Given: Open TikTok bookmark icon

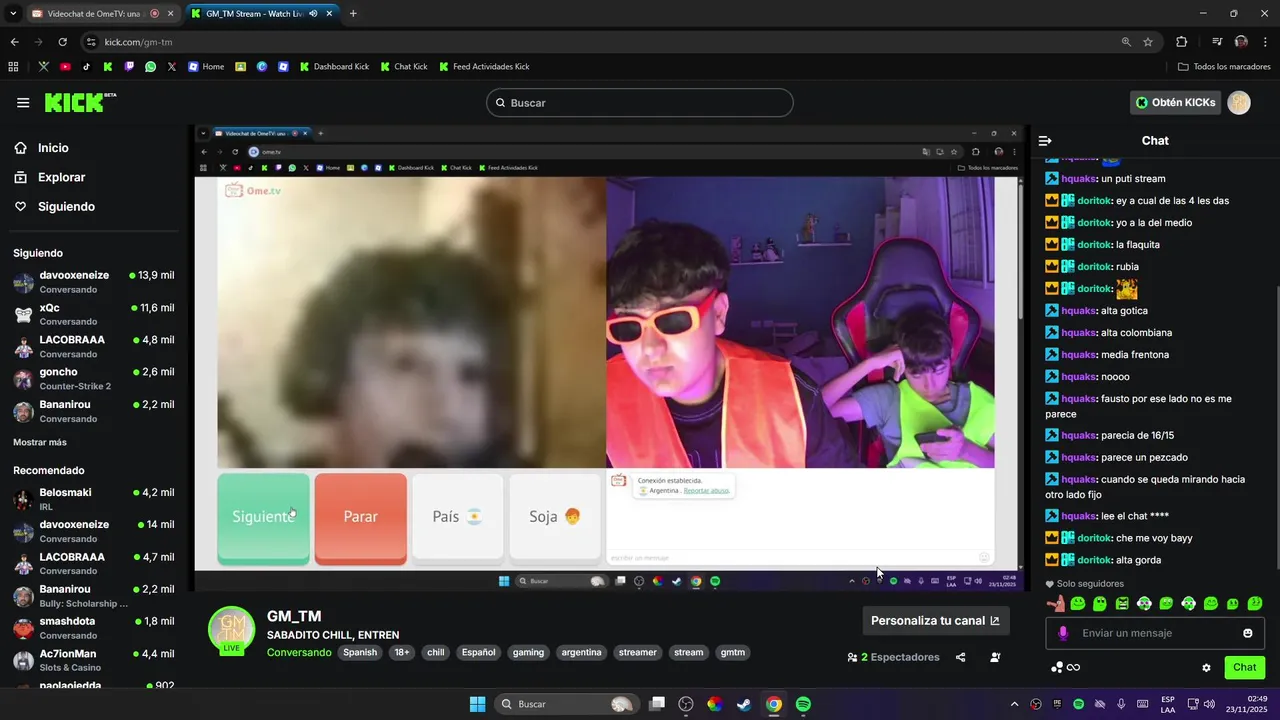Looking at the screenshot, I should (x=86, y=67).
